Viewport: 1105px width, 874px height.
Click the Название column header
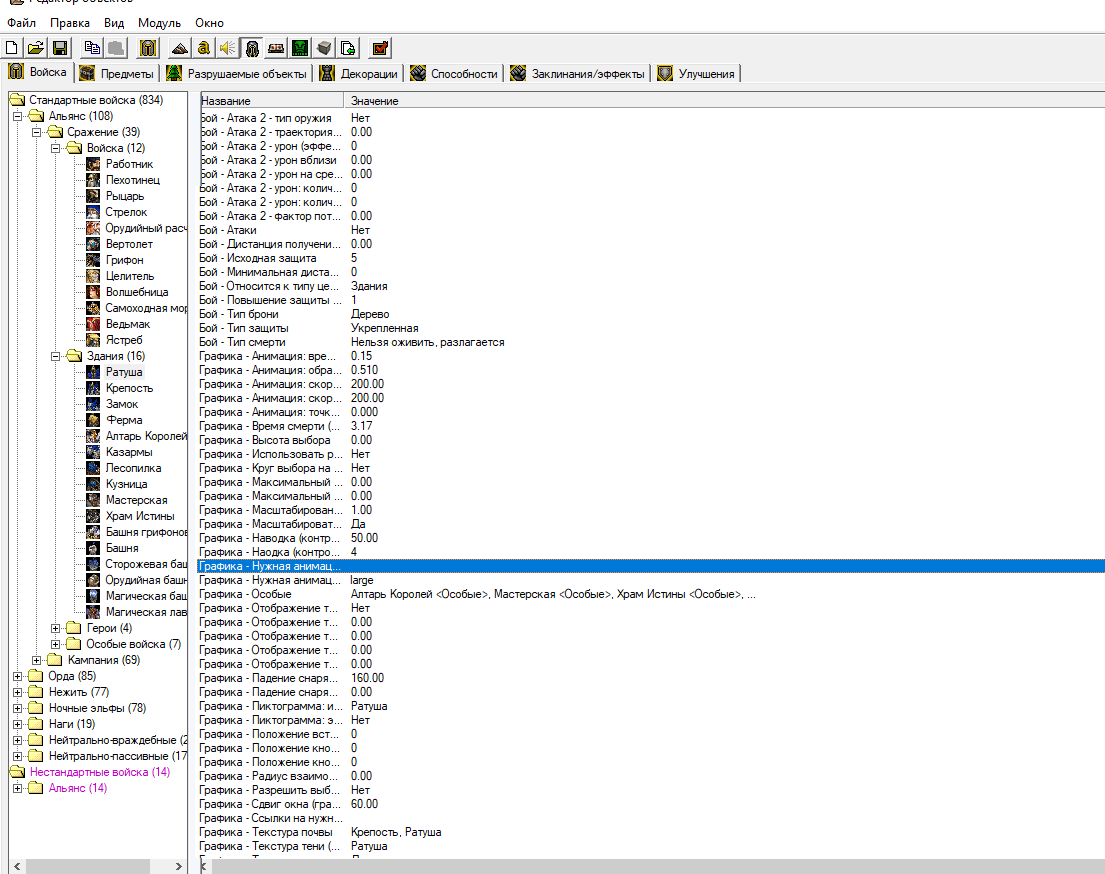(x=271, y=101)
